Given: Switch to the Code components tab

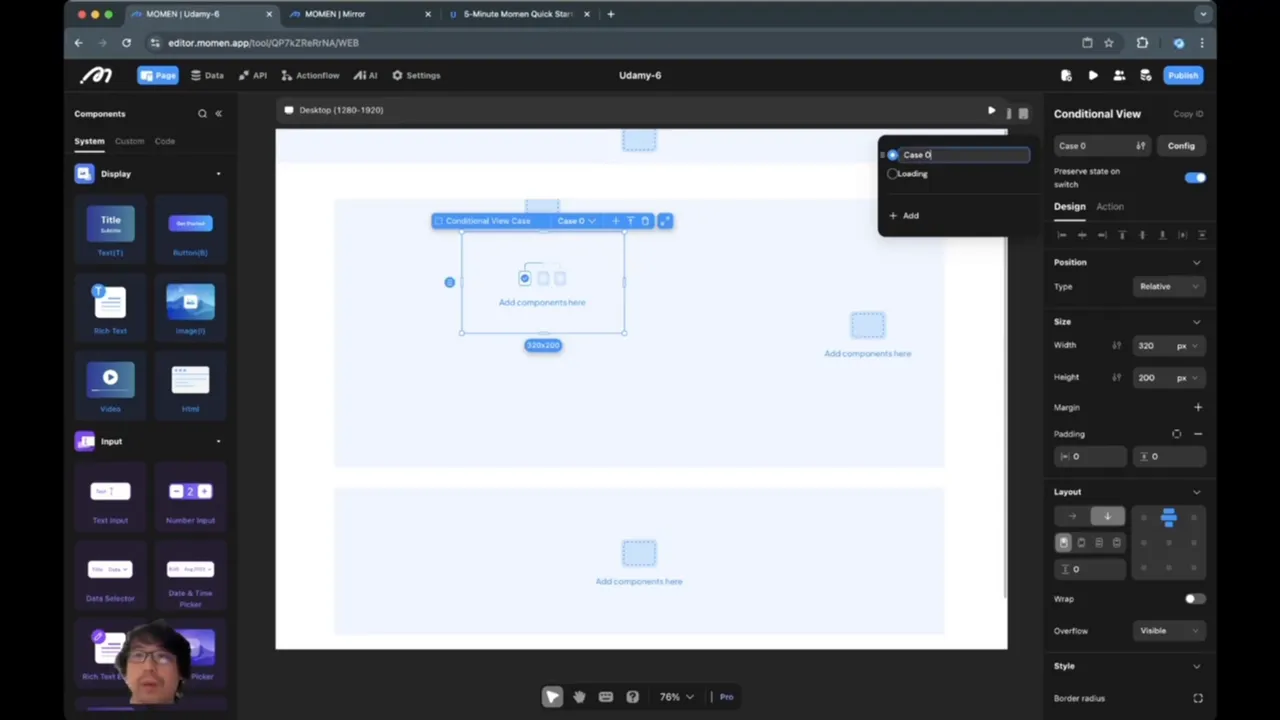Looking at the screenshot, I should (165, 141).
